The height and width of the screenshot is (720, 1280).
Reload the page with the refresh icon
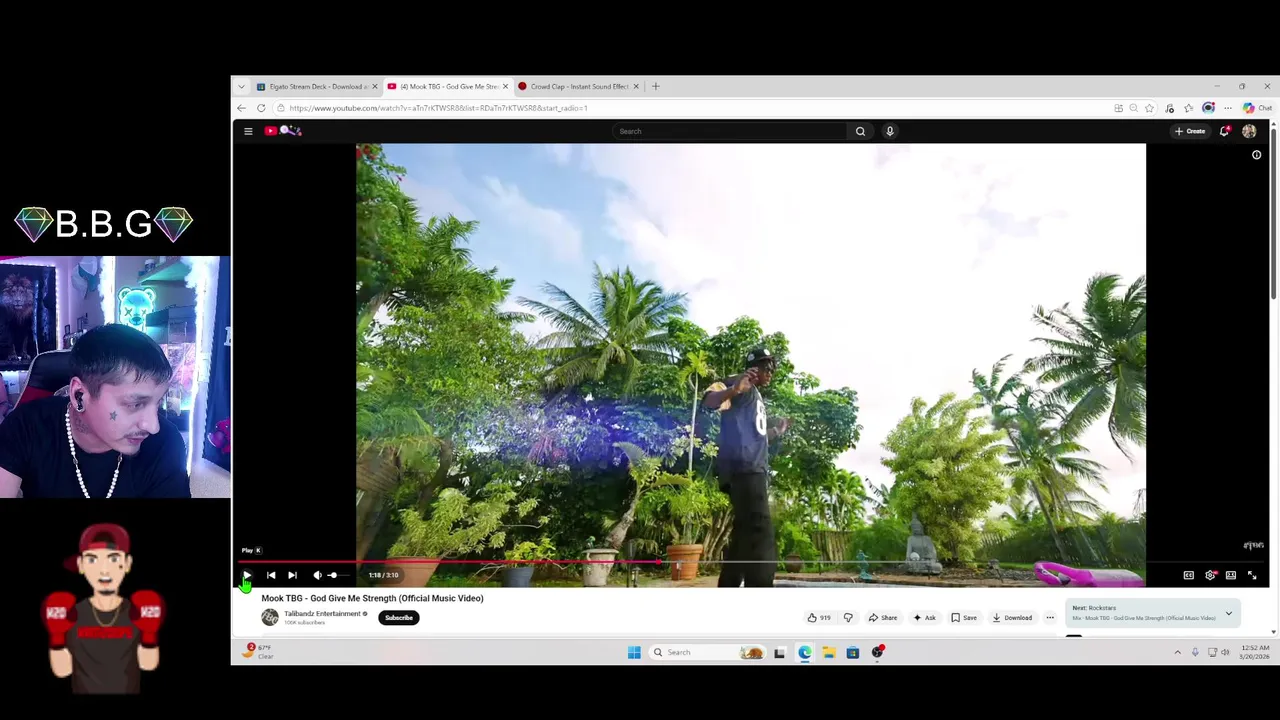tap(261, 108)
